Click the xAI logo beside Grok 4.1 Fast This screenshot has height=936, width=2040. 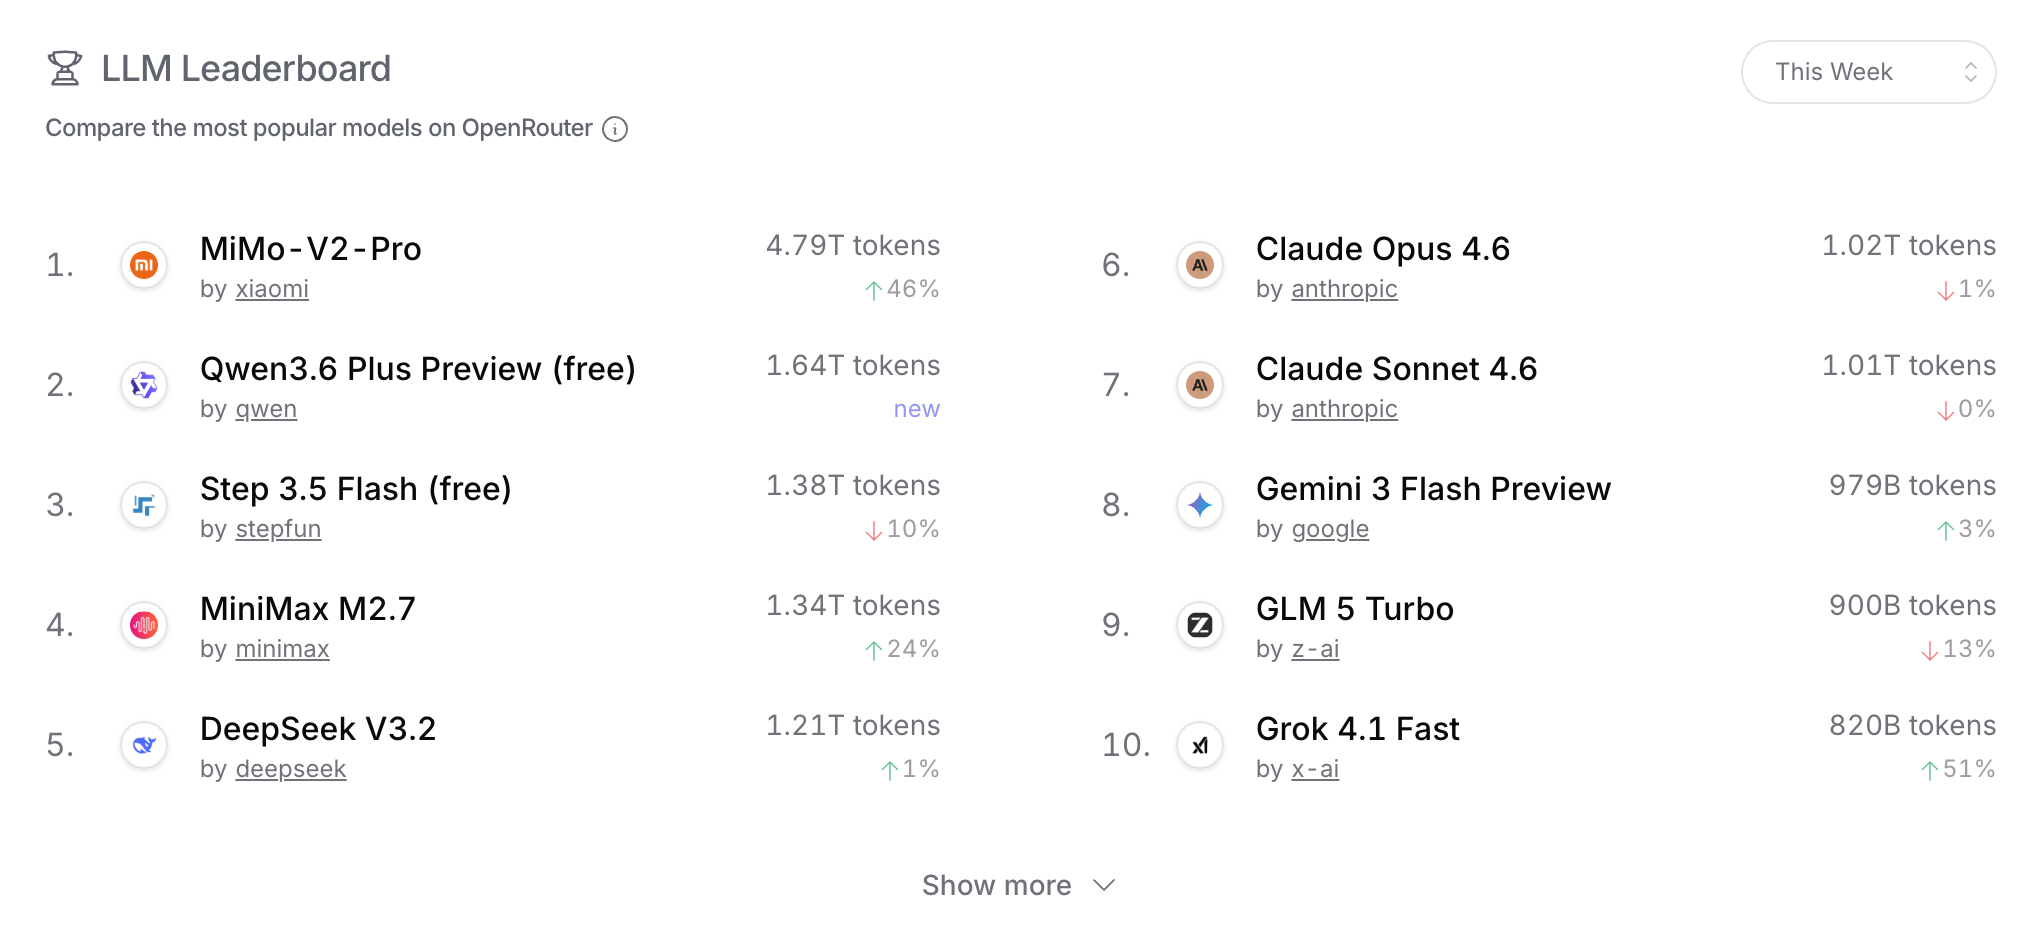tap(1200, 745)
